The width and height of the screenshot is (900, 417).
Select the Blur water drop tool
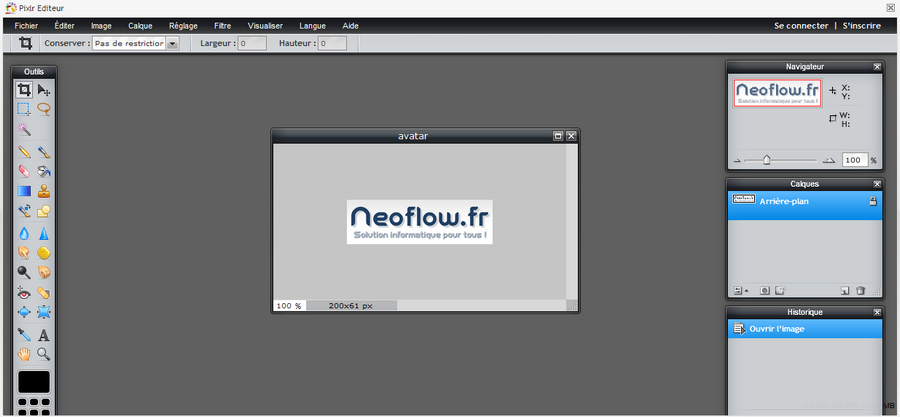coord(24,233)
